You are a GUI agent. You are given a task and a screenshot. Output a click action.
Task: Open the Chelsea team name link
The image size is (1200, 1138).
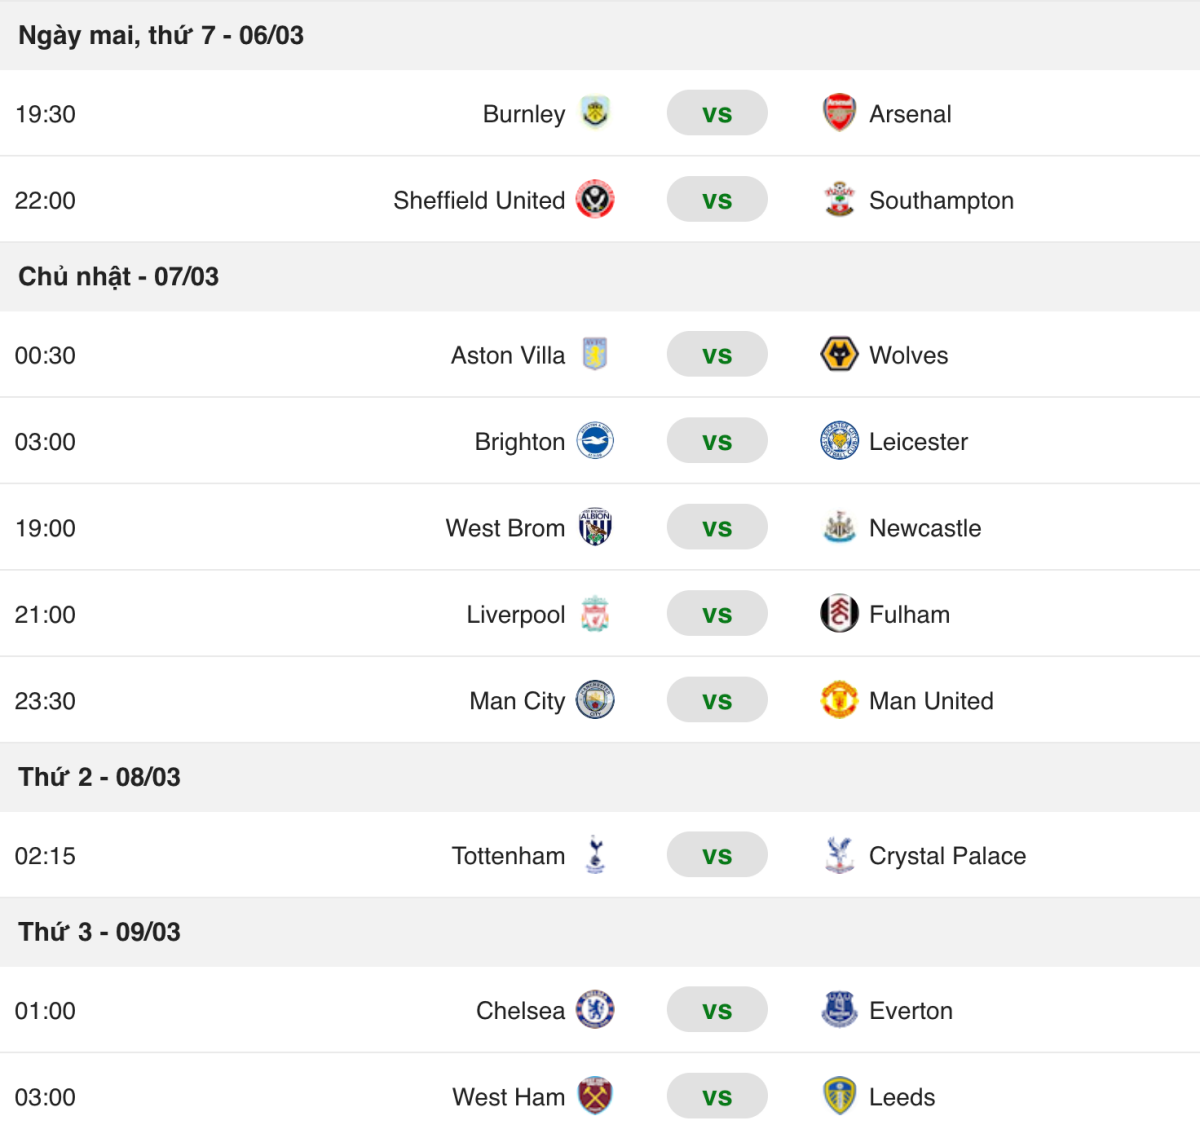coord(518,1010)
